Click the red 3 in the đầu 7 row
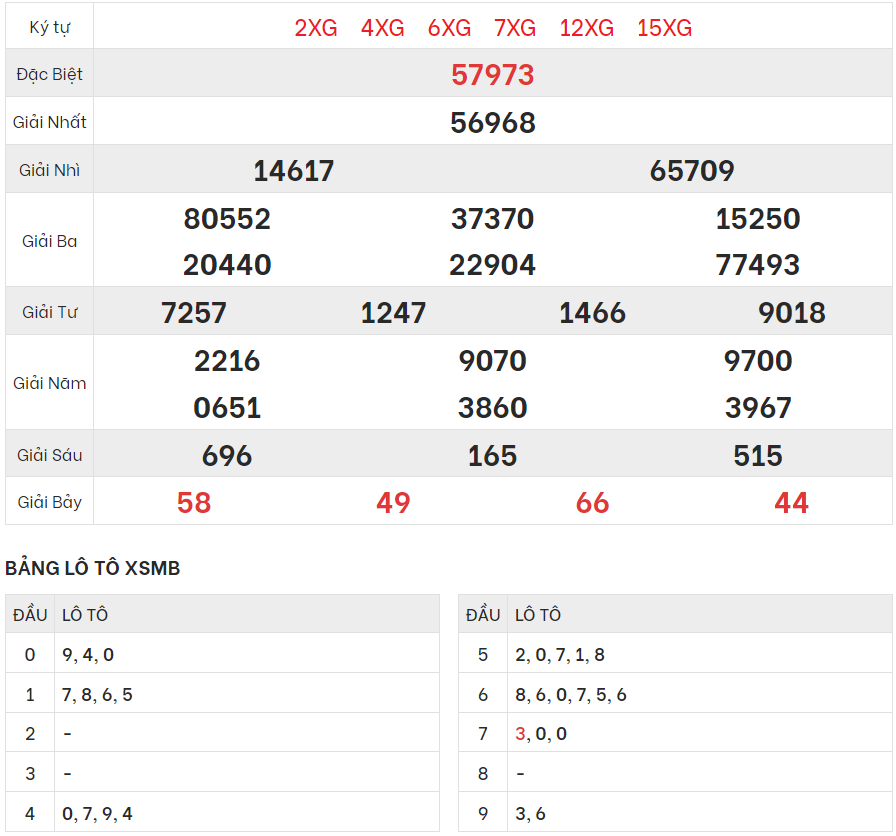The width and height of the screenshot is (896, 836). pyautogui.click(x=520, y=734)
